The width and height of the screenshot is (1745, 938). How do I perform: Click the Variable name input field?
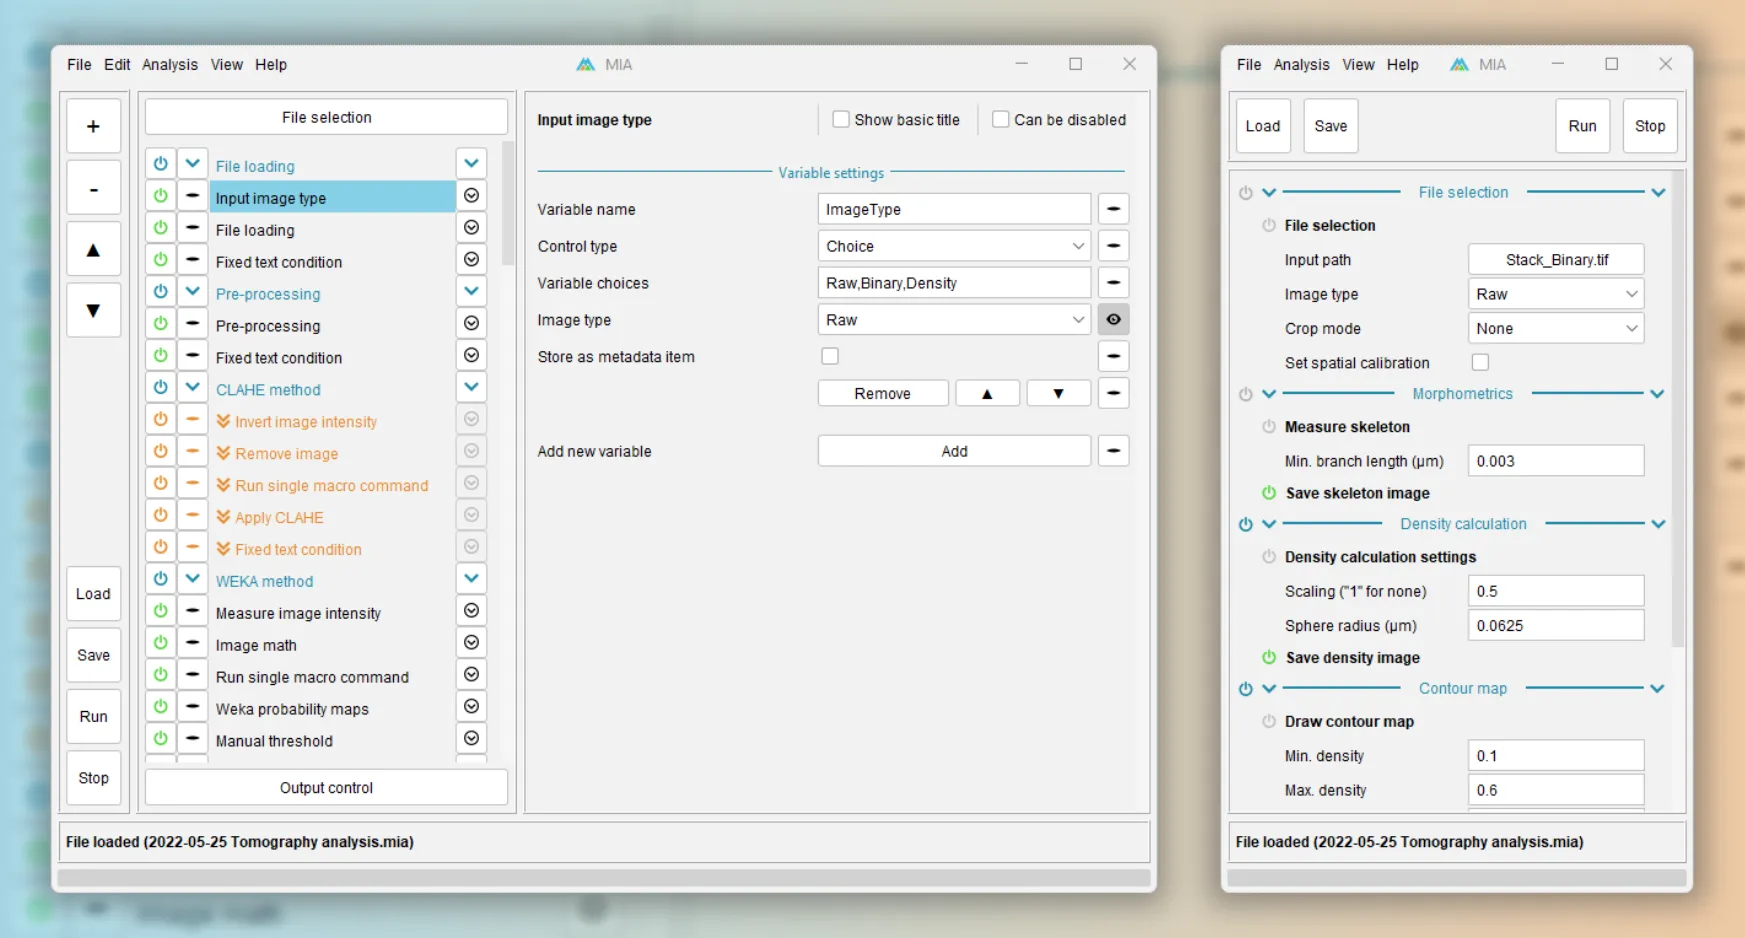coord(954,209)
